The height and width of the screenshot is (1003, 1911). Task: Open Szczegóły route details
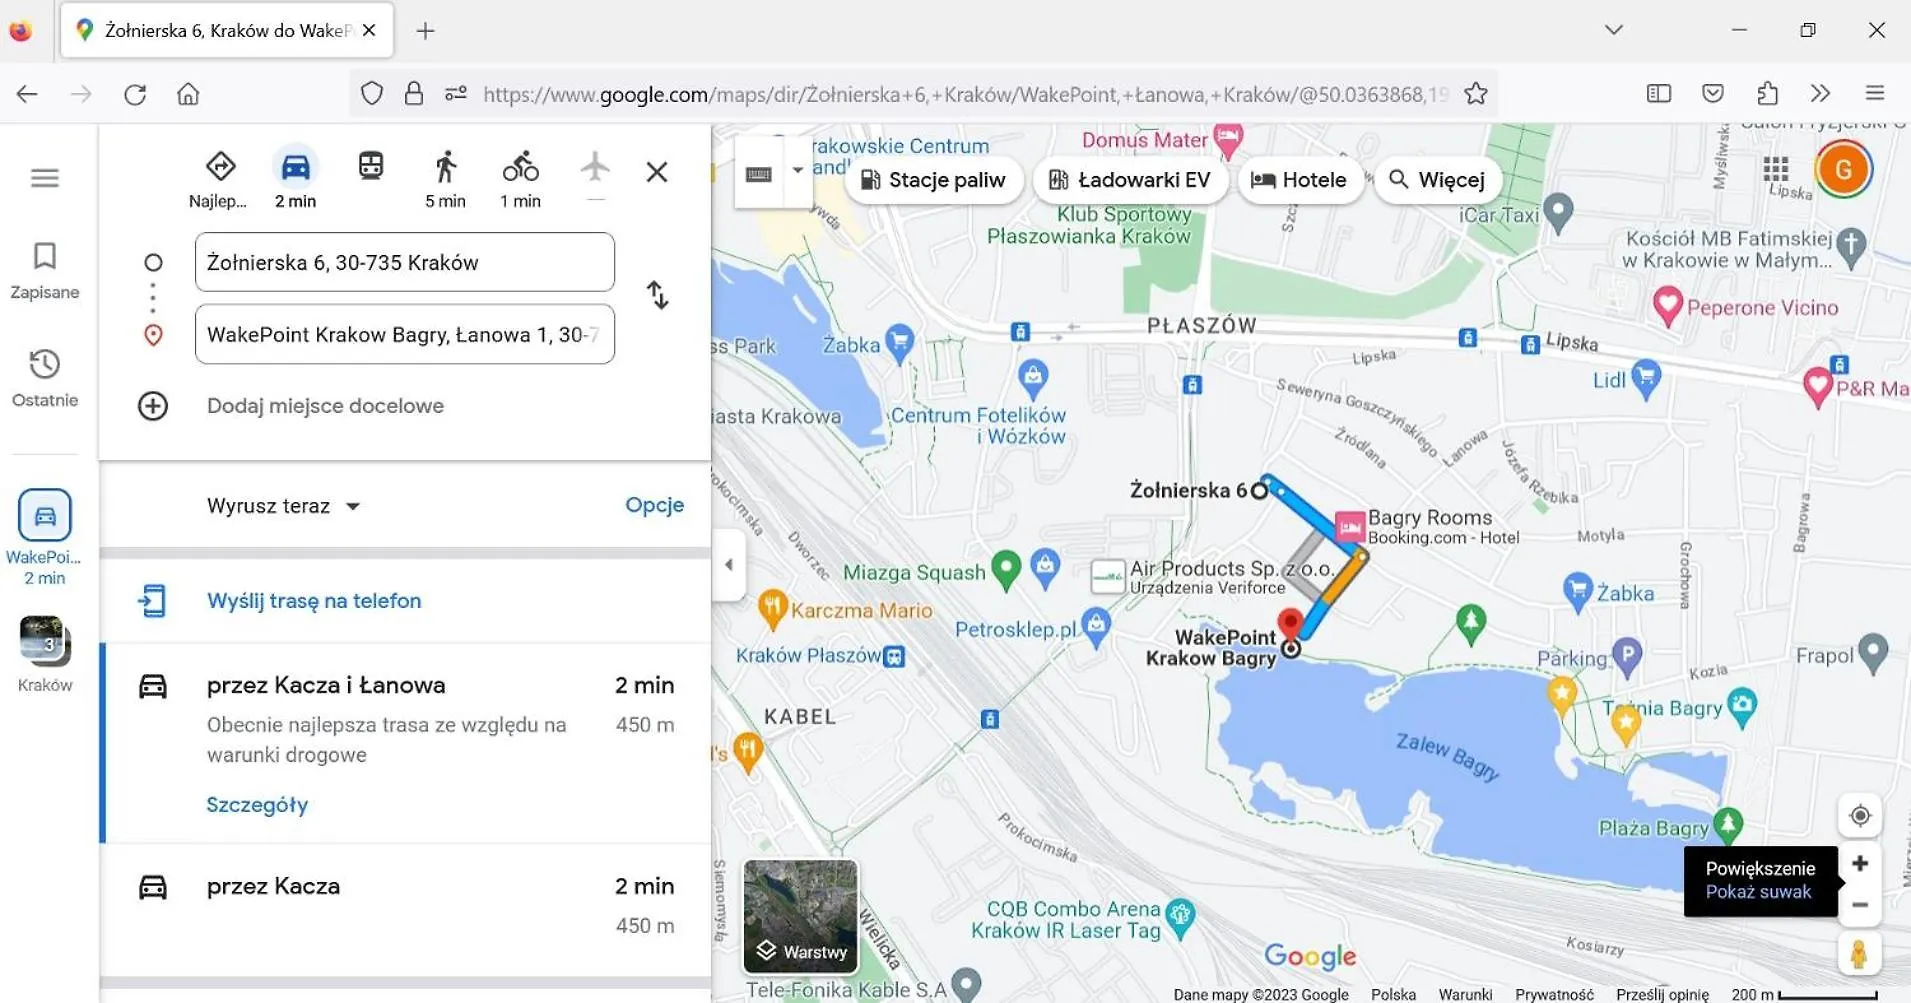pyautogui.click(x=257, y=805)
